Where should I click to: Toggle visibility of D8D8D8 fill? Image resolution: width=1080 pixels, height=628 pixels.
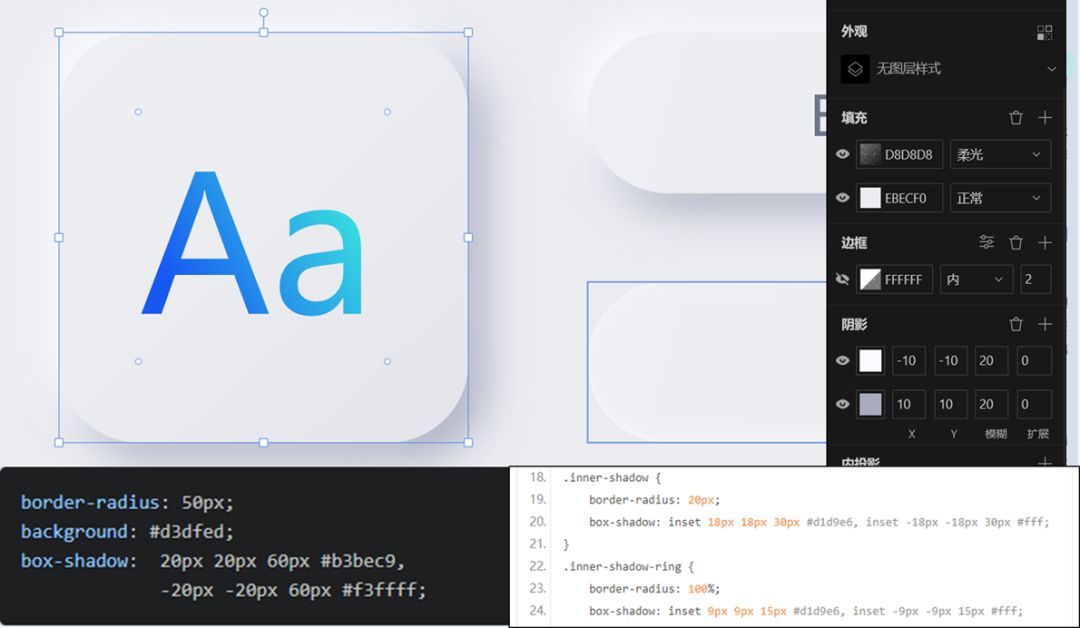(842, 154)
